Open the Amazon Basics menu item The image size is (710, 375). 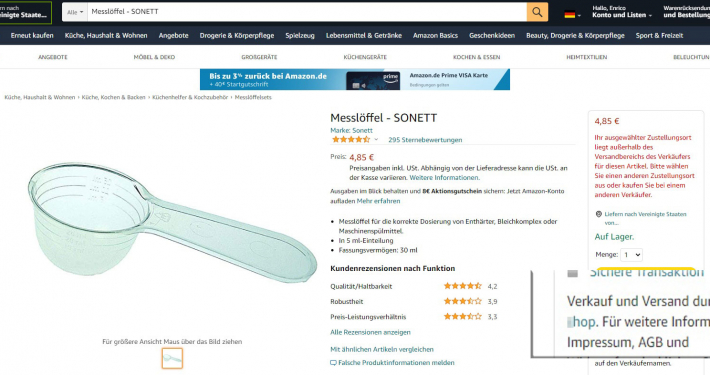pos(435,35)
